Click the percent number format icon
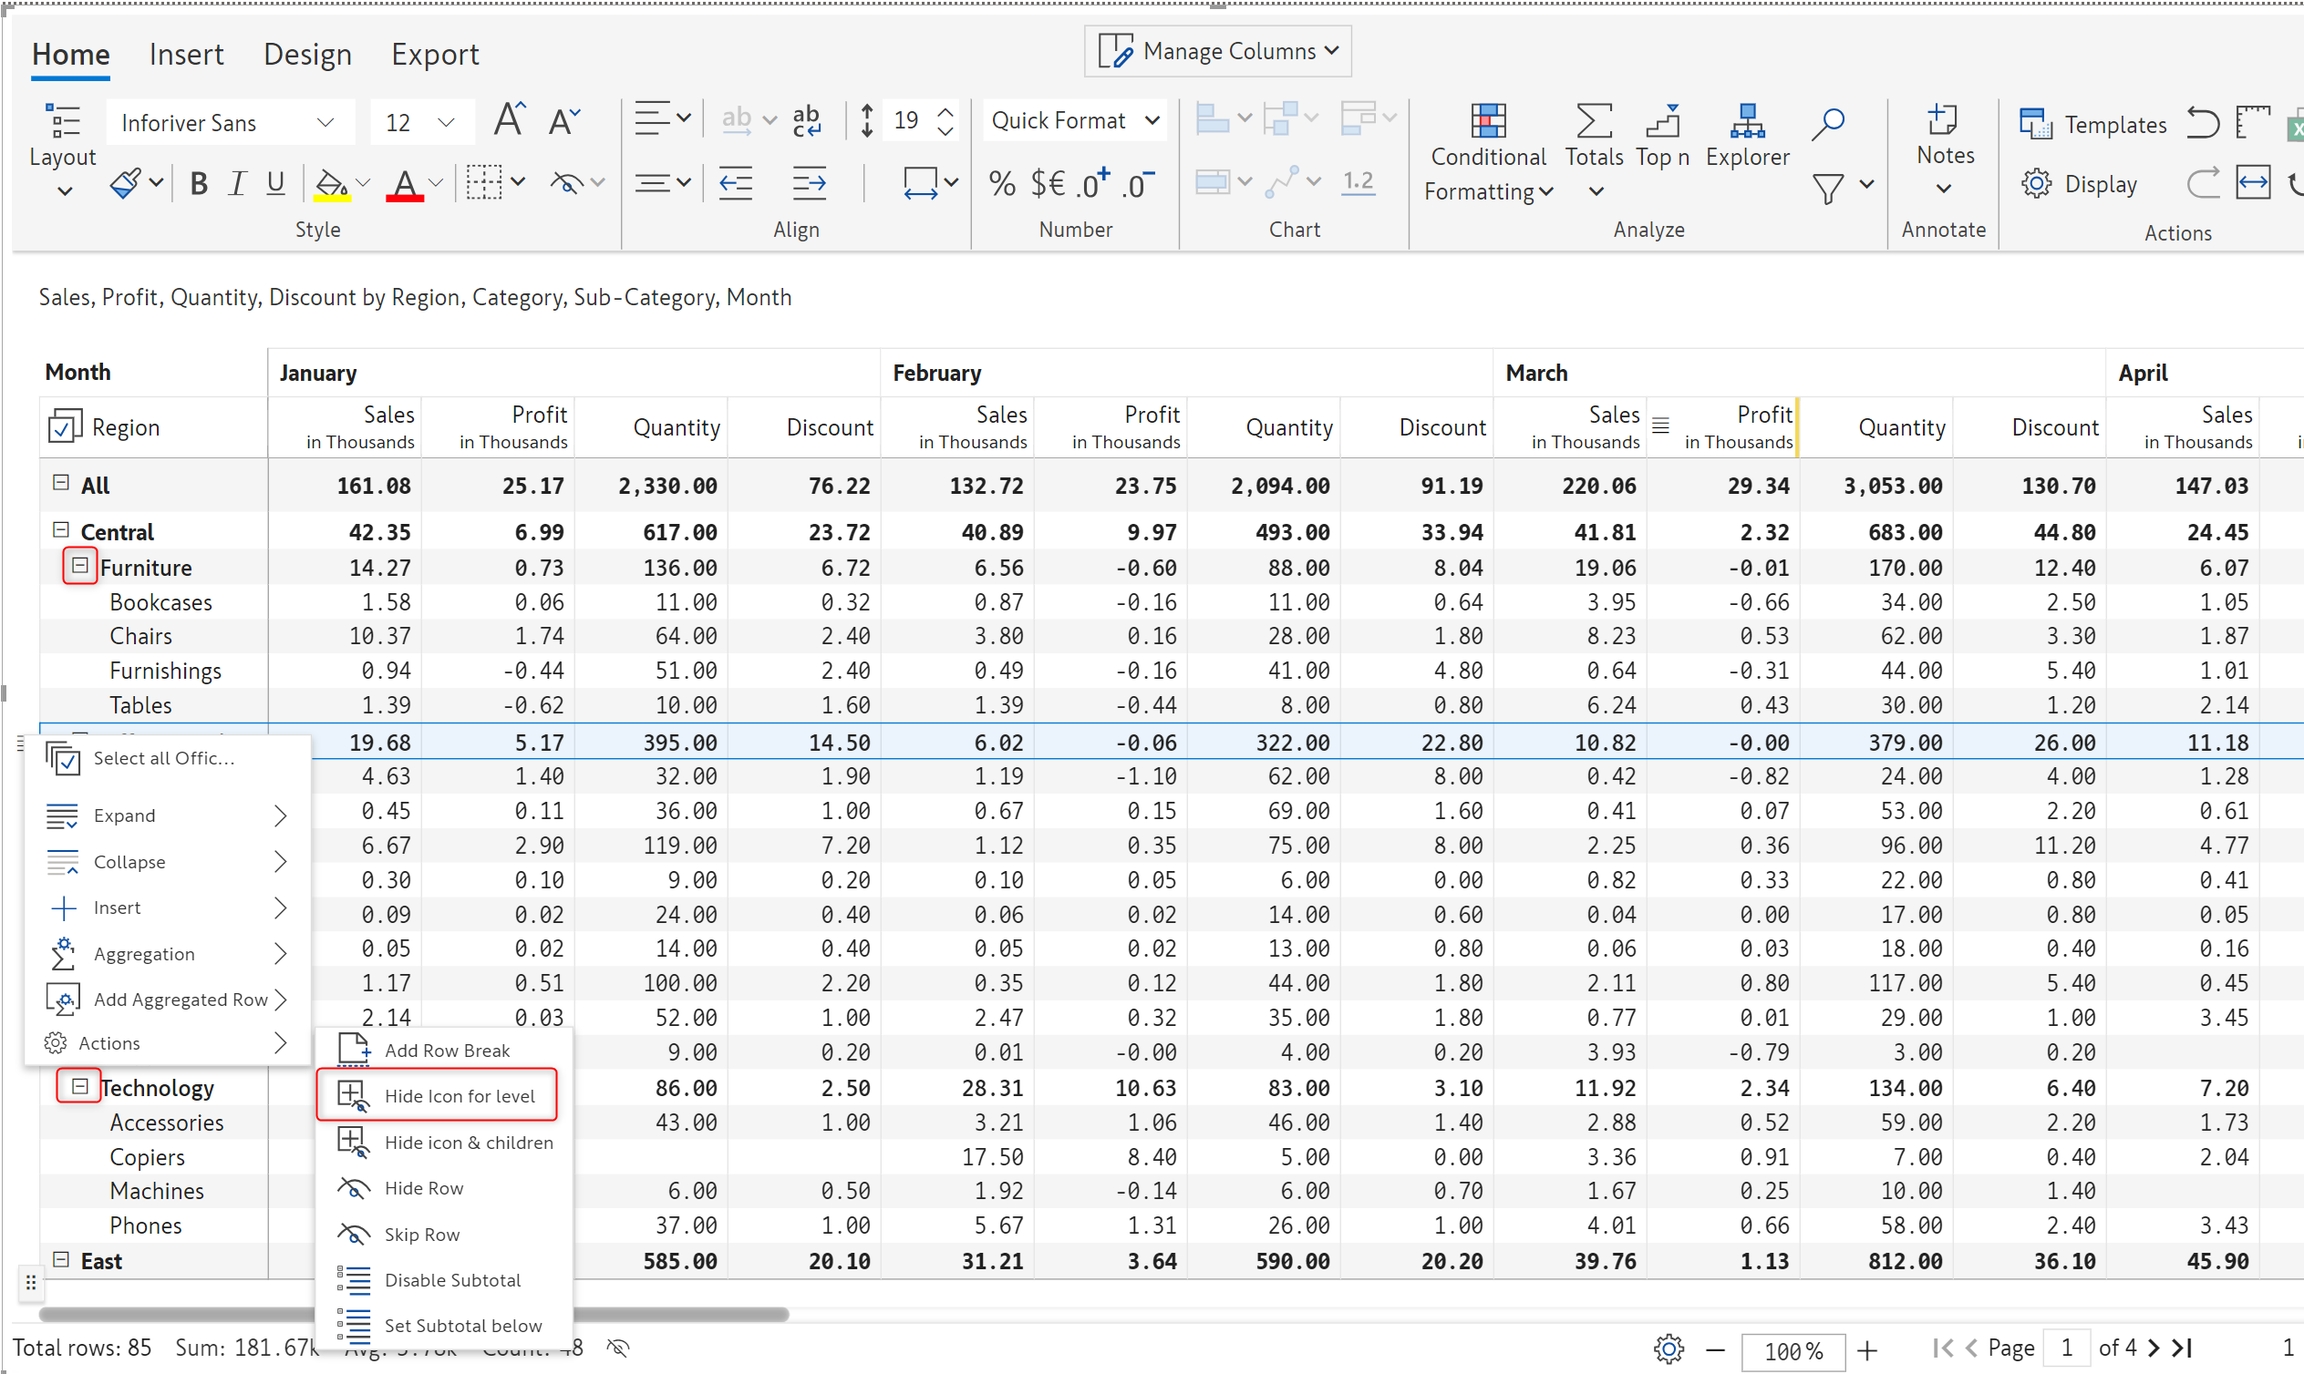The image size is (2304, 1374). tap(1002, 183)
